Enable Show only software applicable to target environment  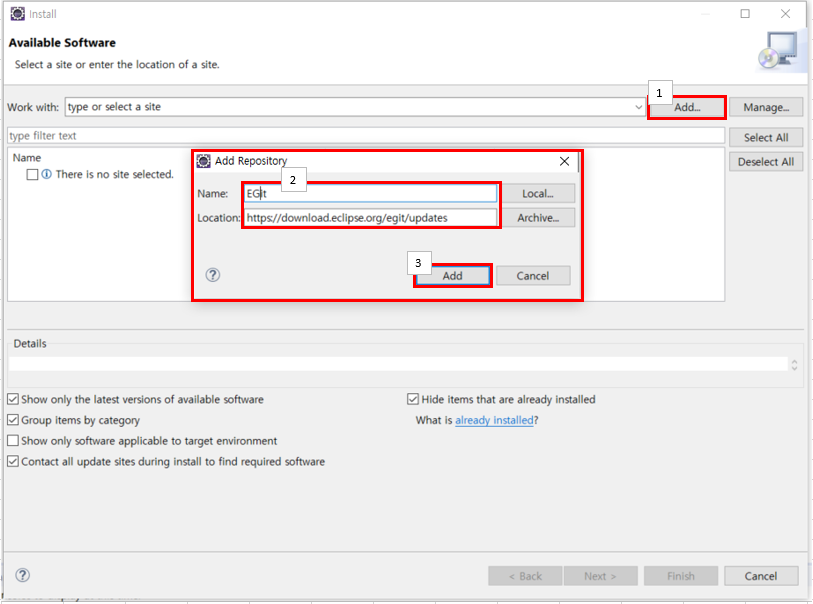pos(13,441)
